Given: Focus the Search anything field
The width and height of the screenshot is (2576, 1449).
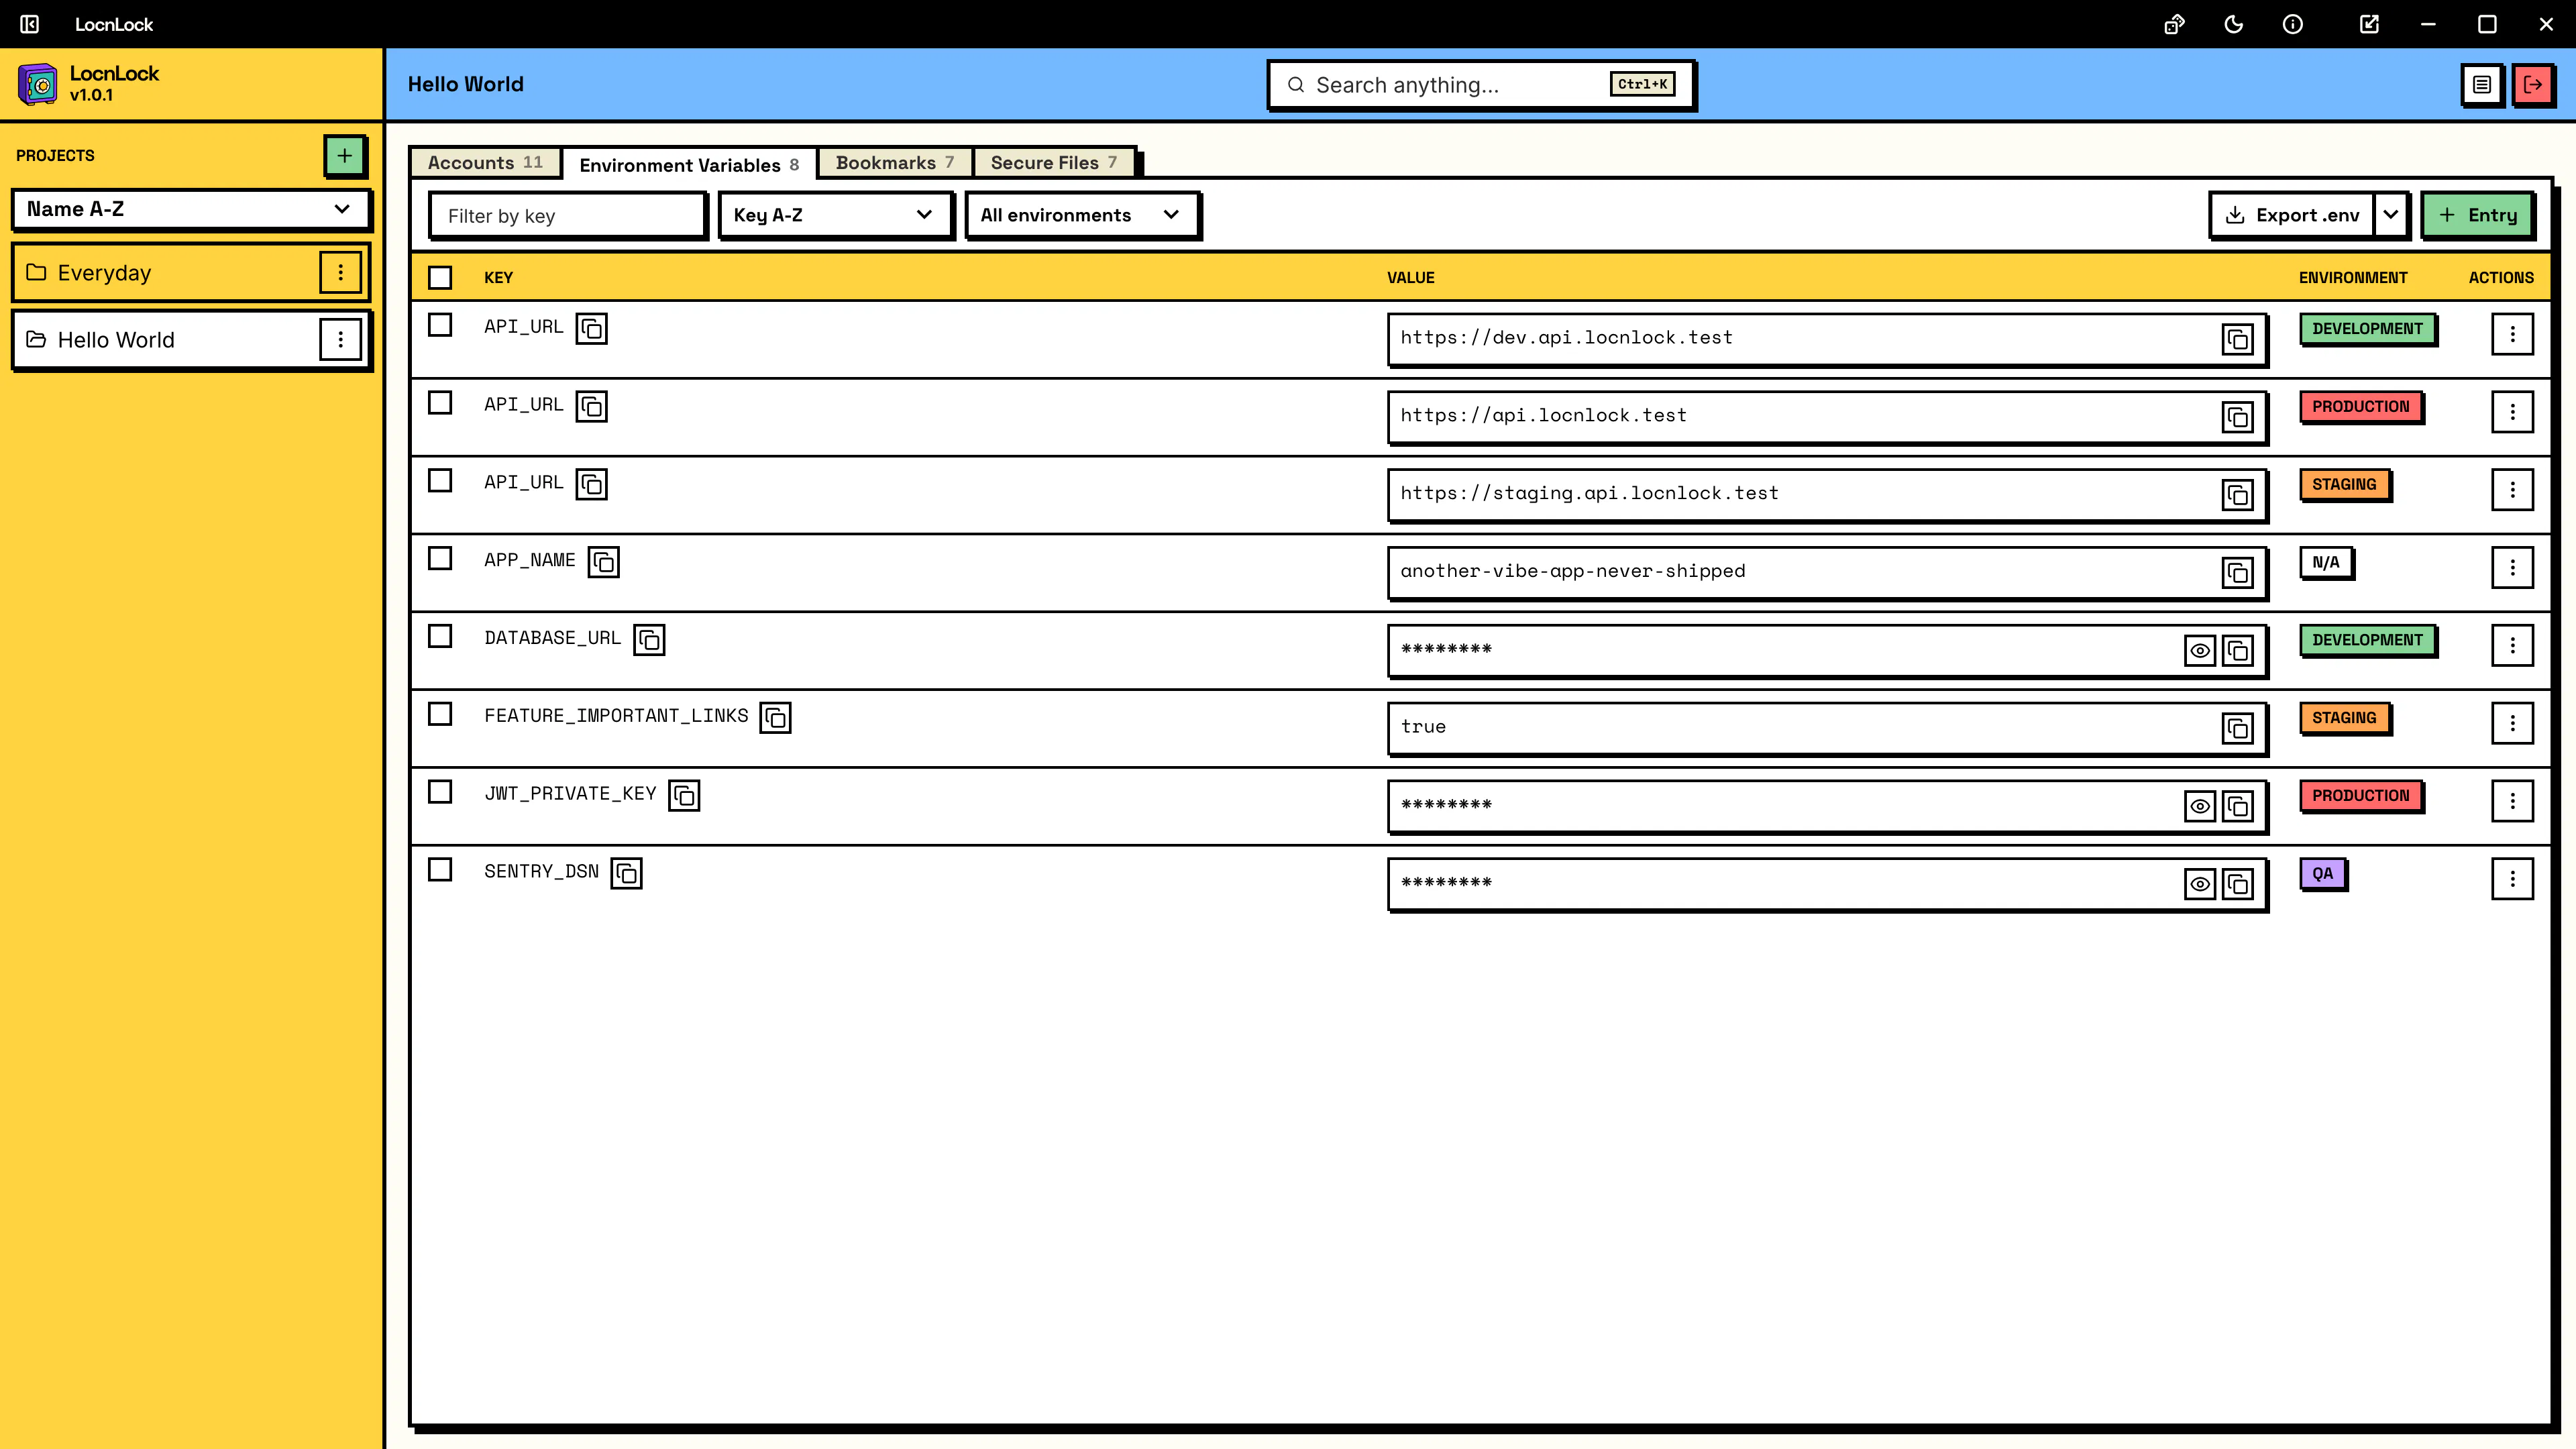Looking at the screenshot, I should pyautogui.click(x=1480, y=85).
